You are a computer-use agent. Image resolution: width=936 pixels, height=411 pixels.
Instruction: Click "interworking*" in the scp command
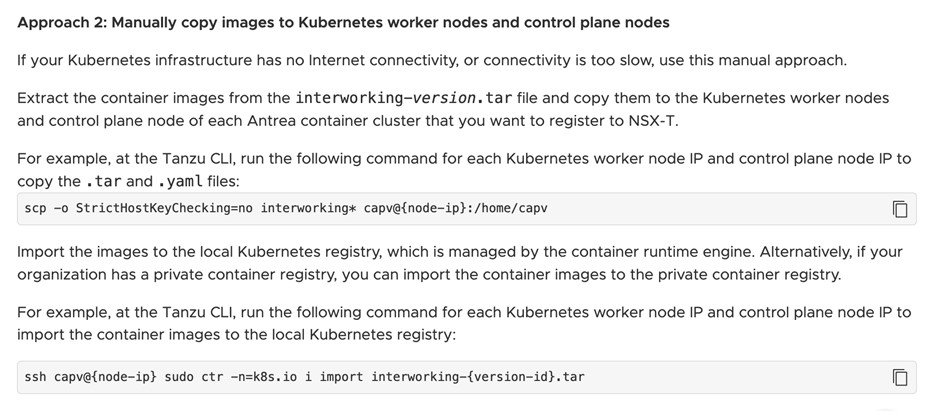pyautogui.click(x=326, y=209)
